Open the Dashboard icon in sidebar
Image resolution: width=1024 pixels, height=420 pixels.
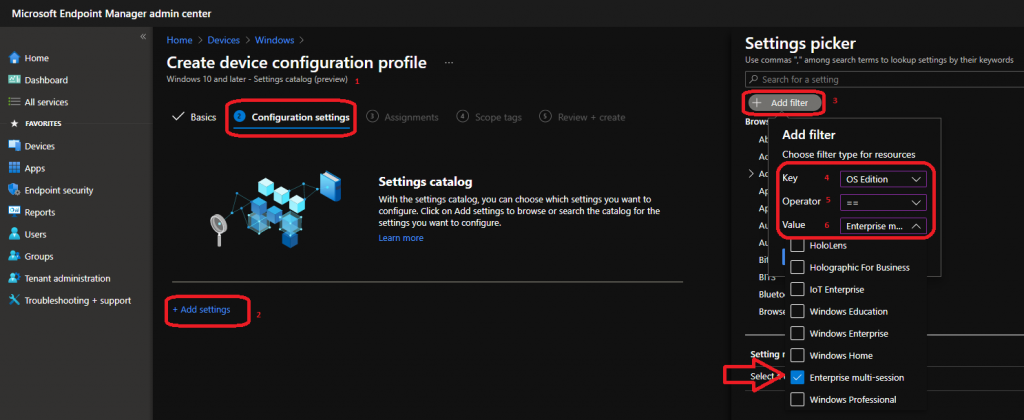tap(14, 80)
